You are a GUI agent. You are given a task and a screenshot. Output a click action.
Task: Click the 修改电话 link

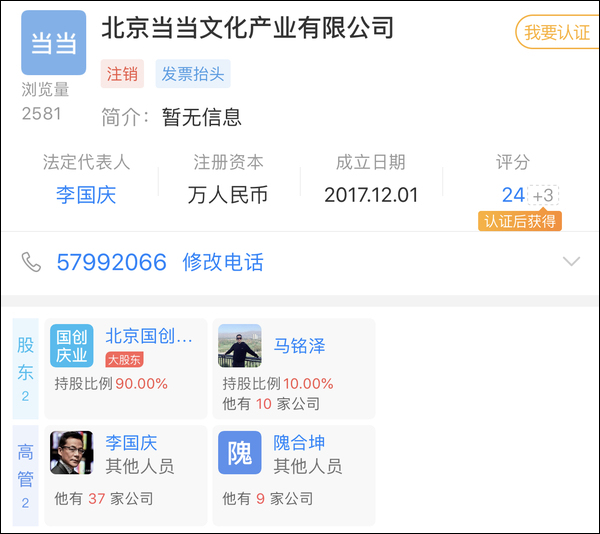pos(223,262)
